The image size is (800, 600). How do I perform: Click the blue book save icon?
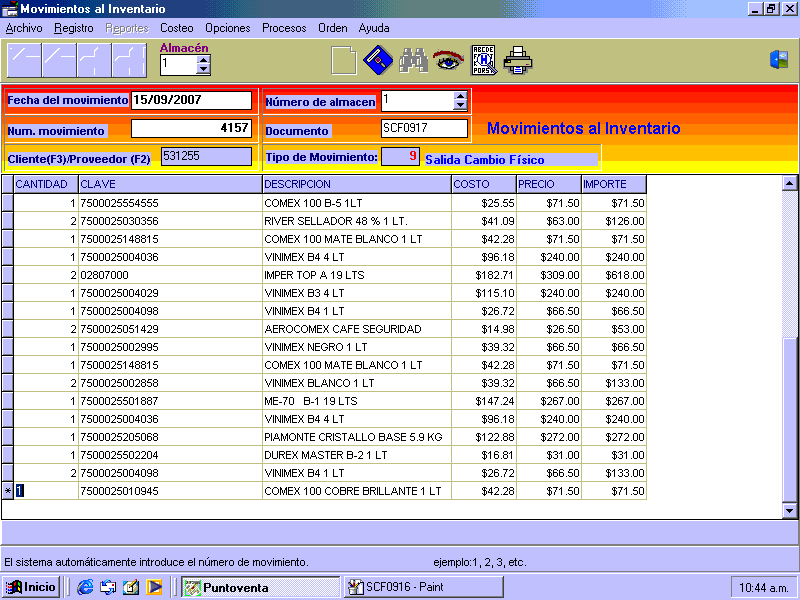376,61
